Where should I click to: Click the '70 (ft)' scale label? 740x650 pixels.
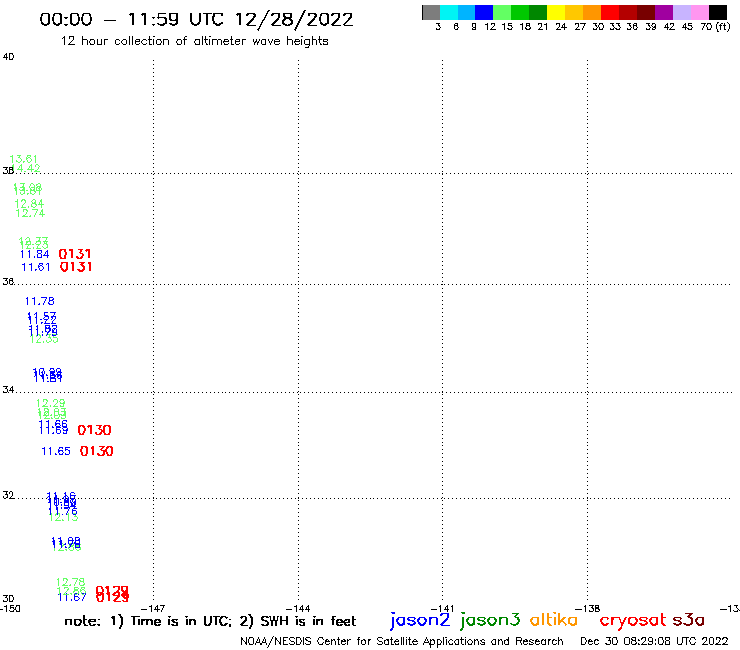pyautogui.click(x=715, y=27)
